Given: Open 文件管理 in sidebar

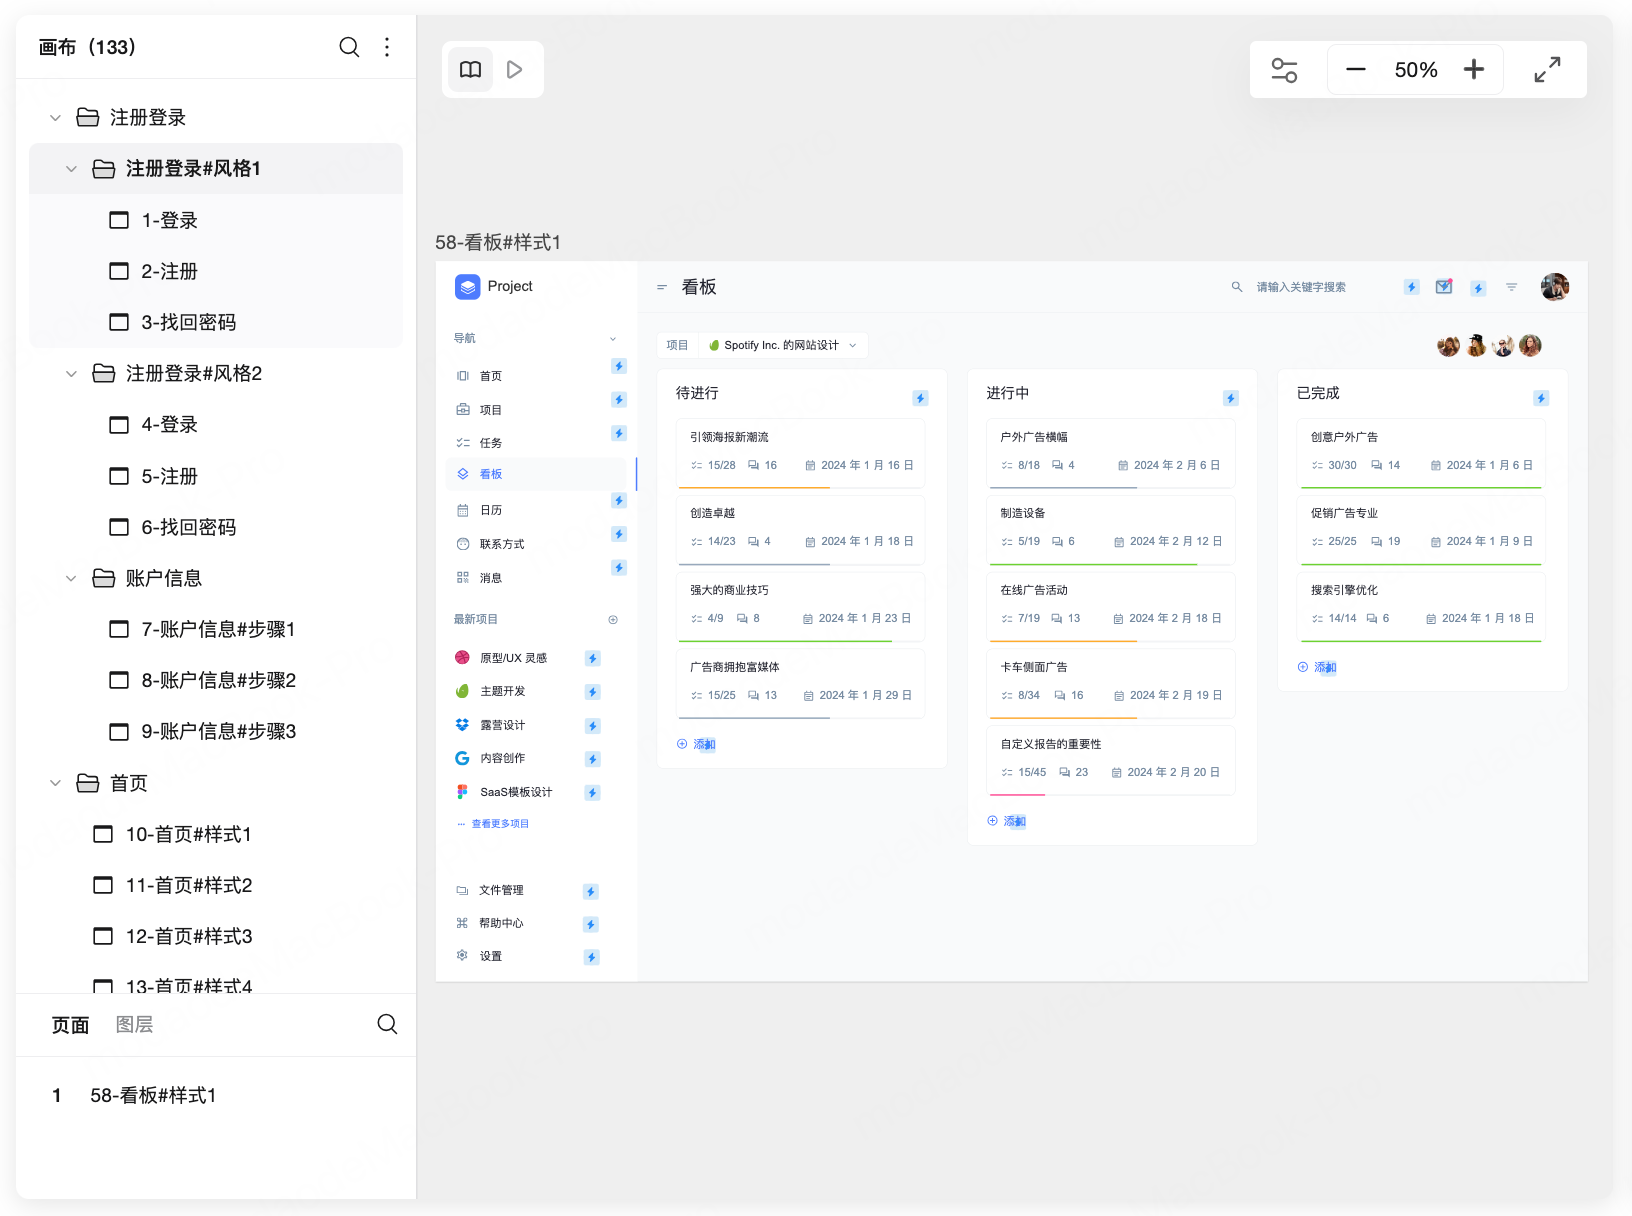Looking at the screenshot, I should [500, 890].
